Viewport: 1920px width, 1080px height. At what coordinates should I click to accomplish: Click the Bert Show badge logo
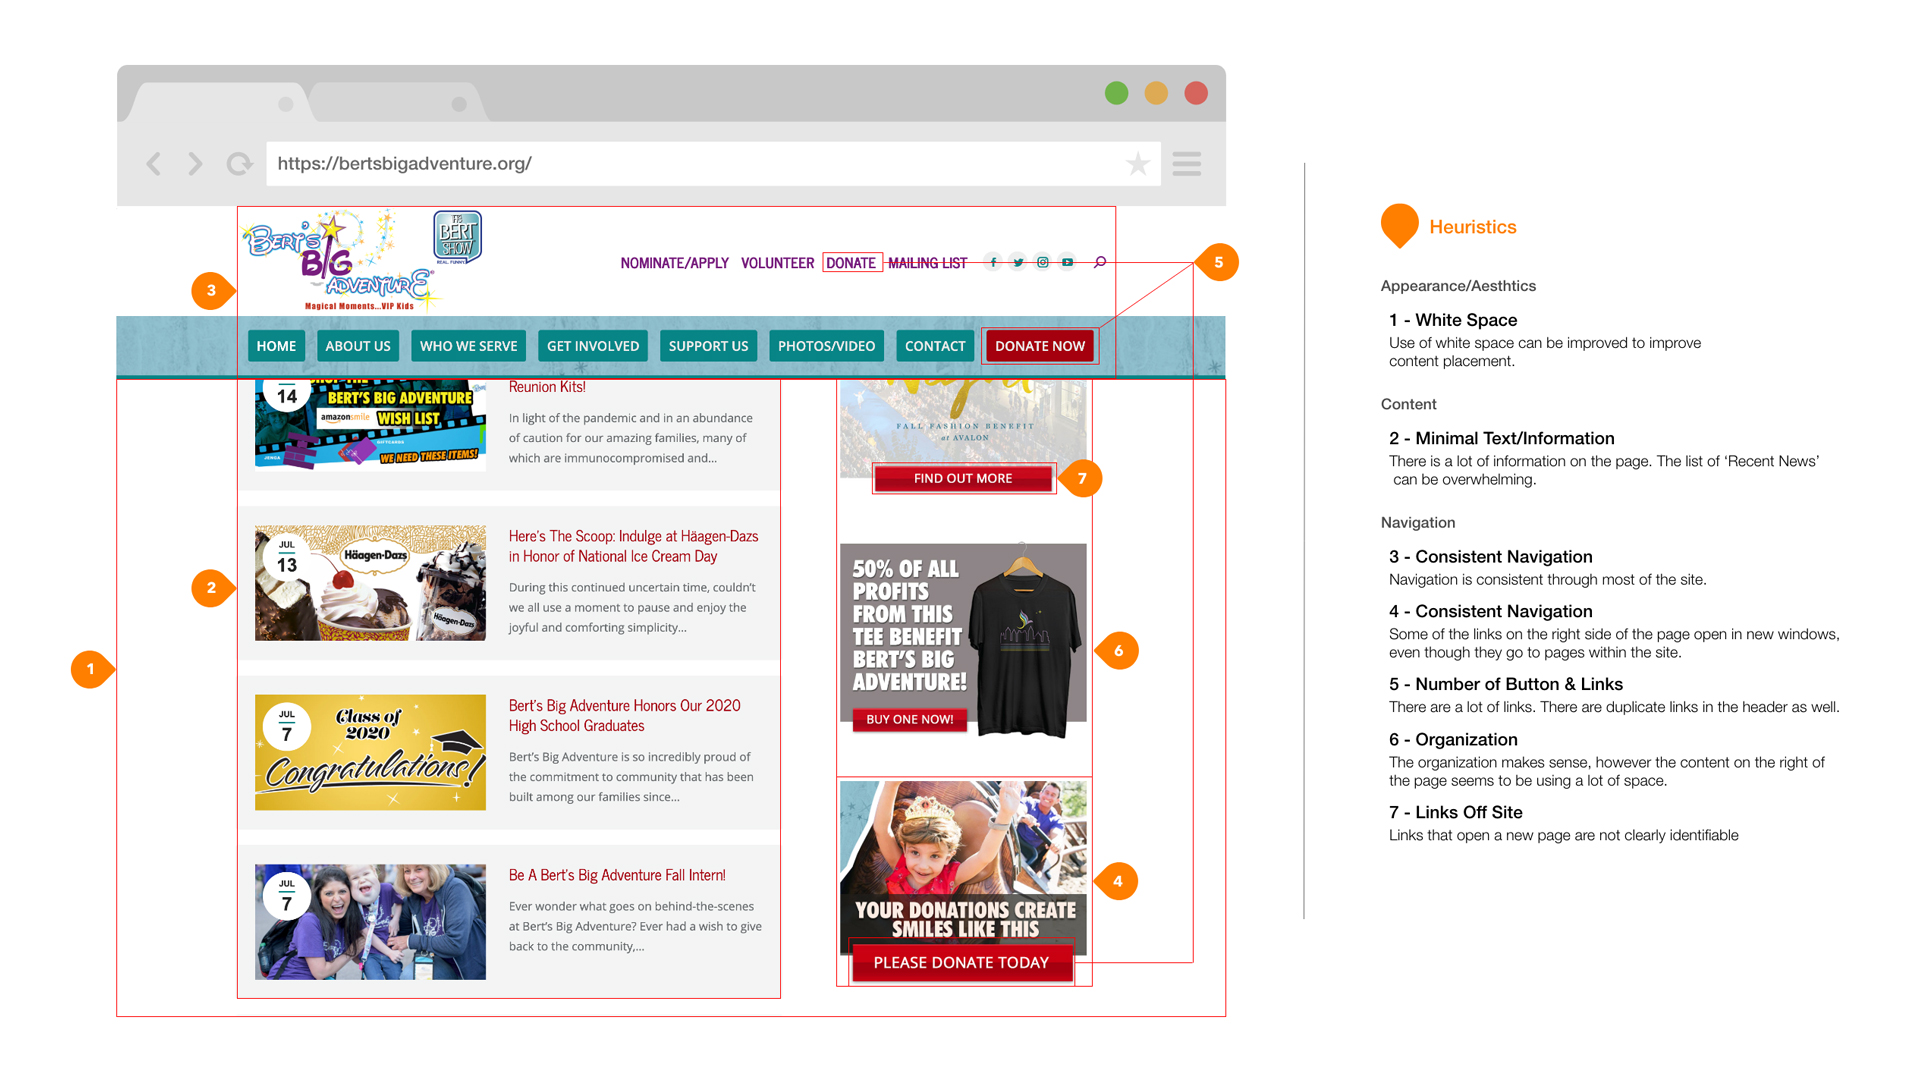pos(458,237)
